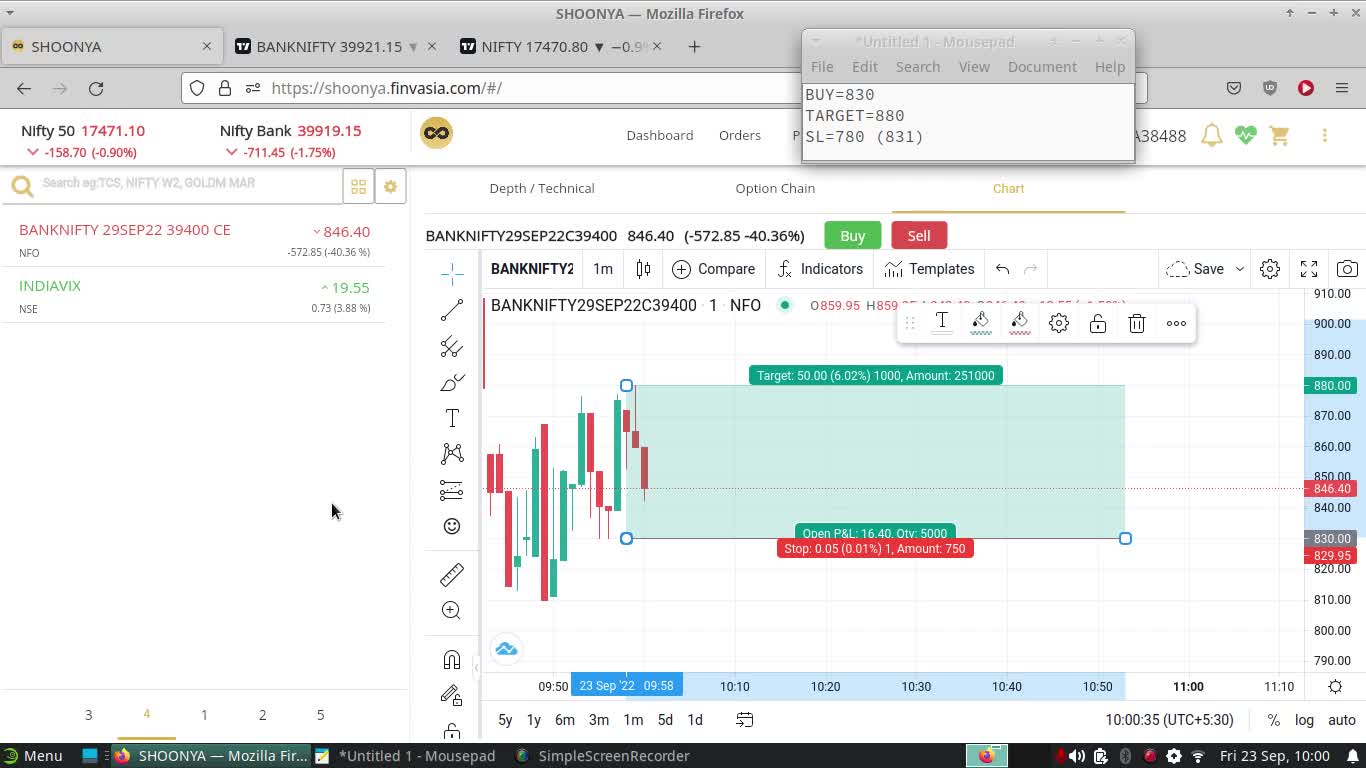Screen dimensions: 1366x768
Task: Change stop zone fill color (red)
Action: 1020,323
